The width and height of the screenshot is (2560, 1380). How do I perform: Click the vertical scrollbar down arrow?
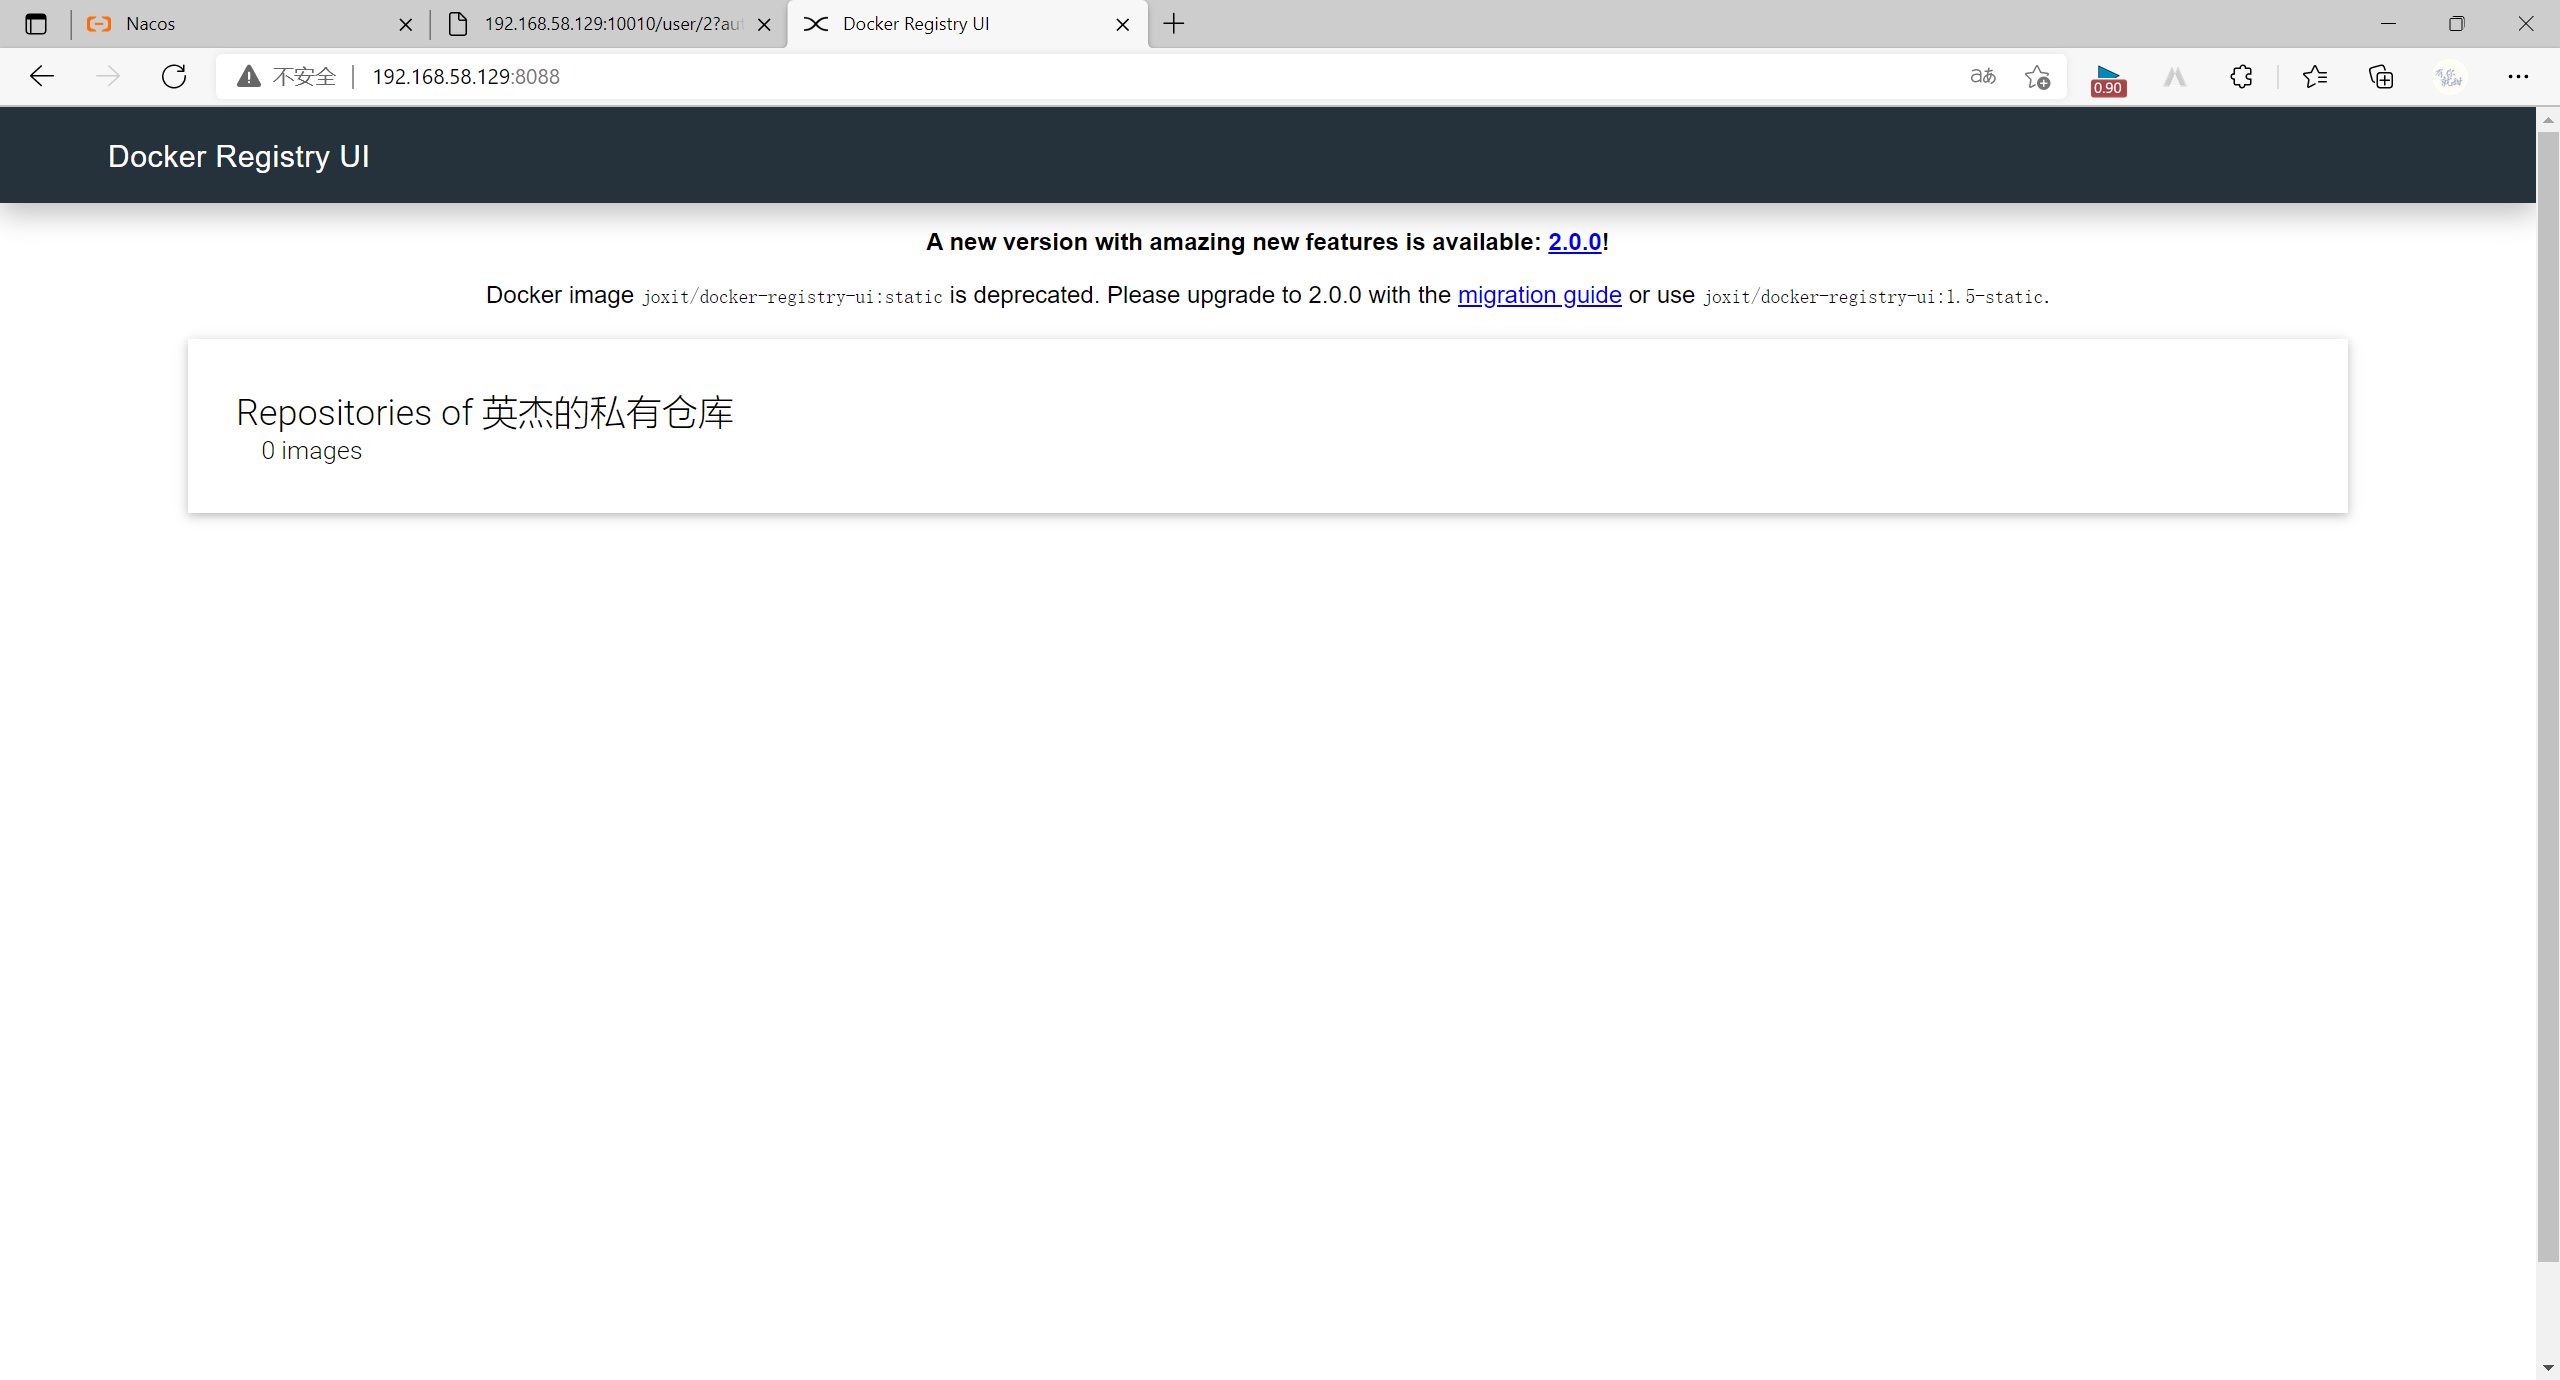tap(2547, 1368)
